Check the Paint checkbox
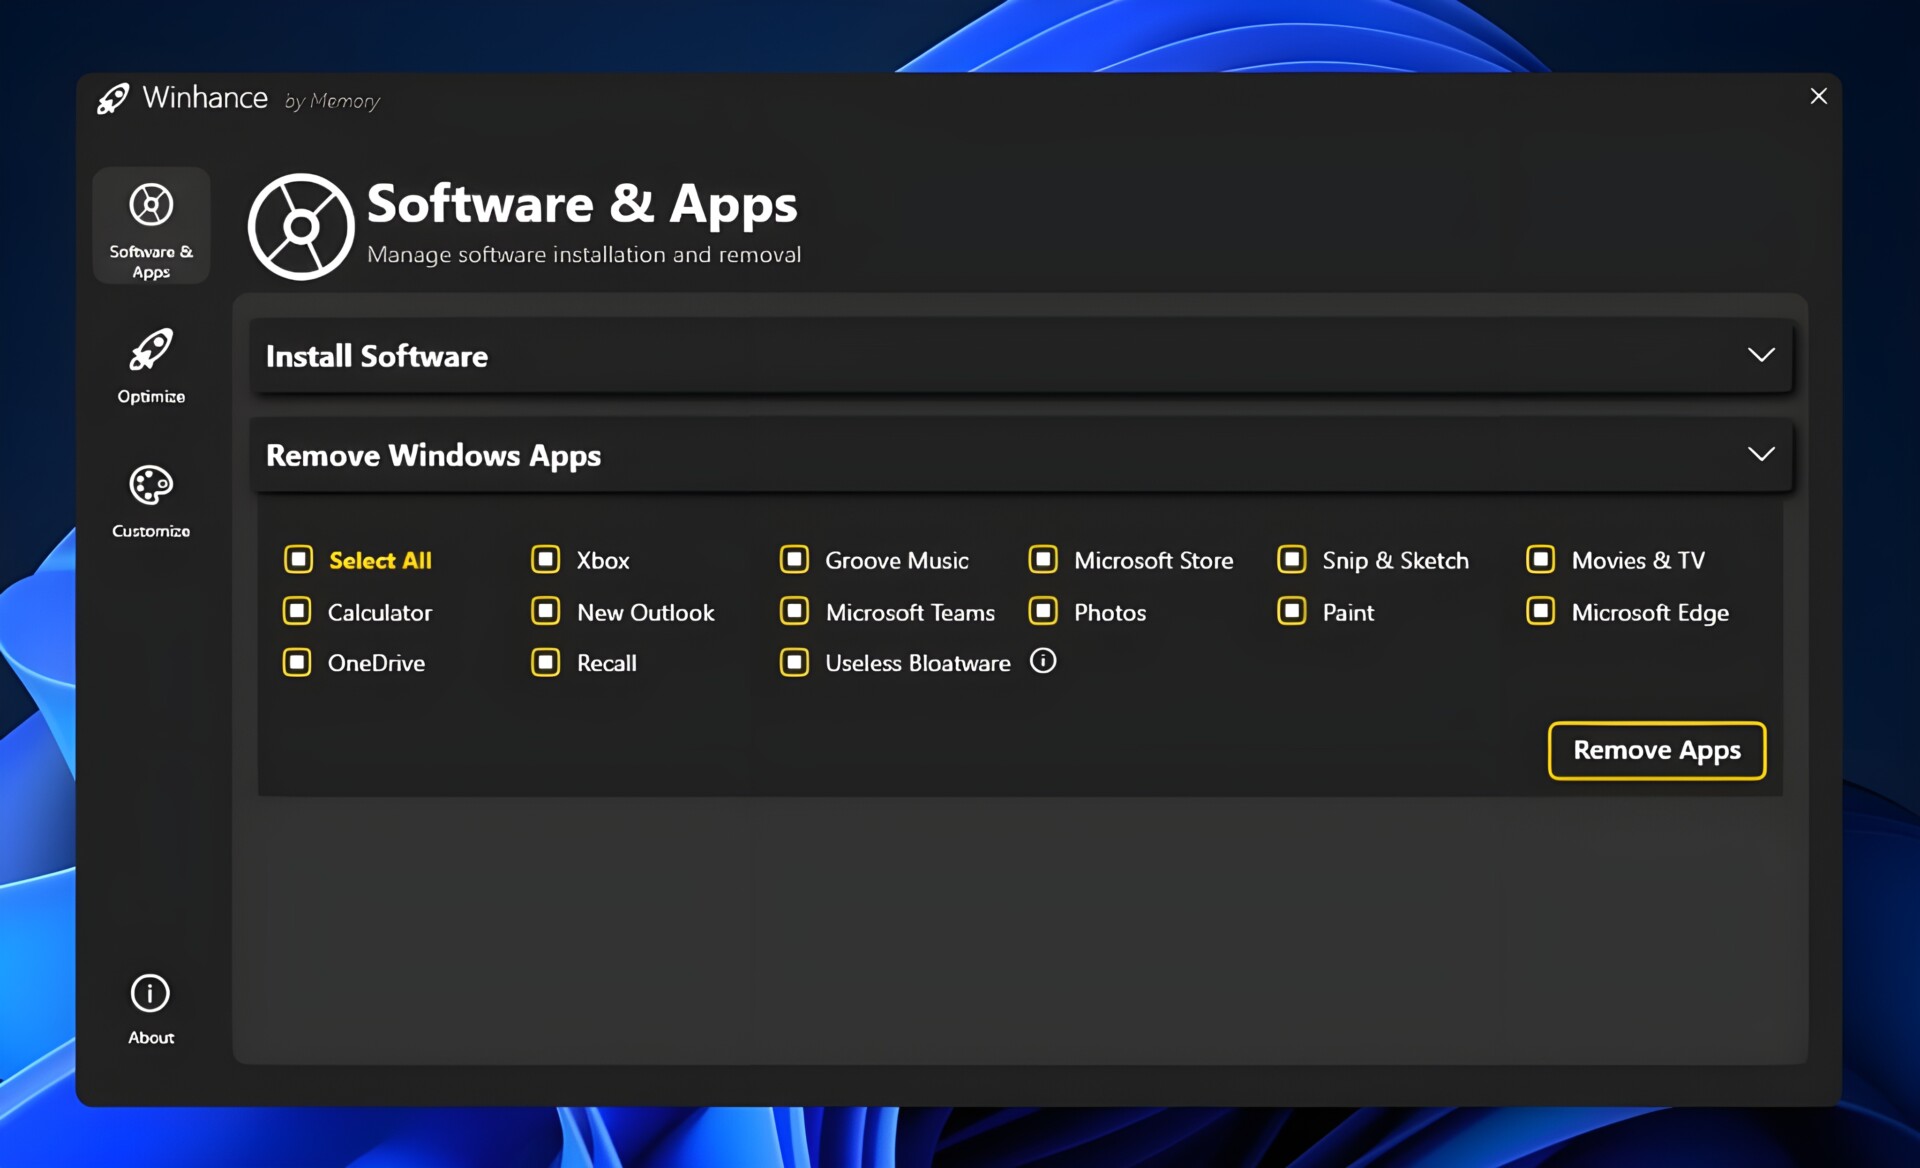Image resolution: width=1920 pixels, height=1168 pixels. [1292, 611]
